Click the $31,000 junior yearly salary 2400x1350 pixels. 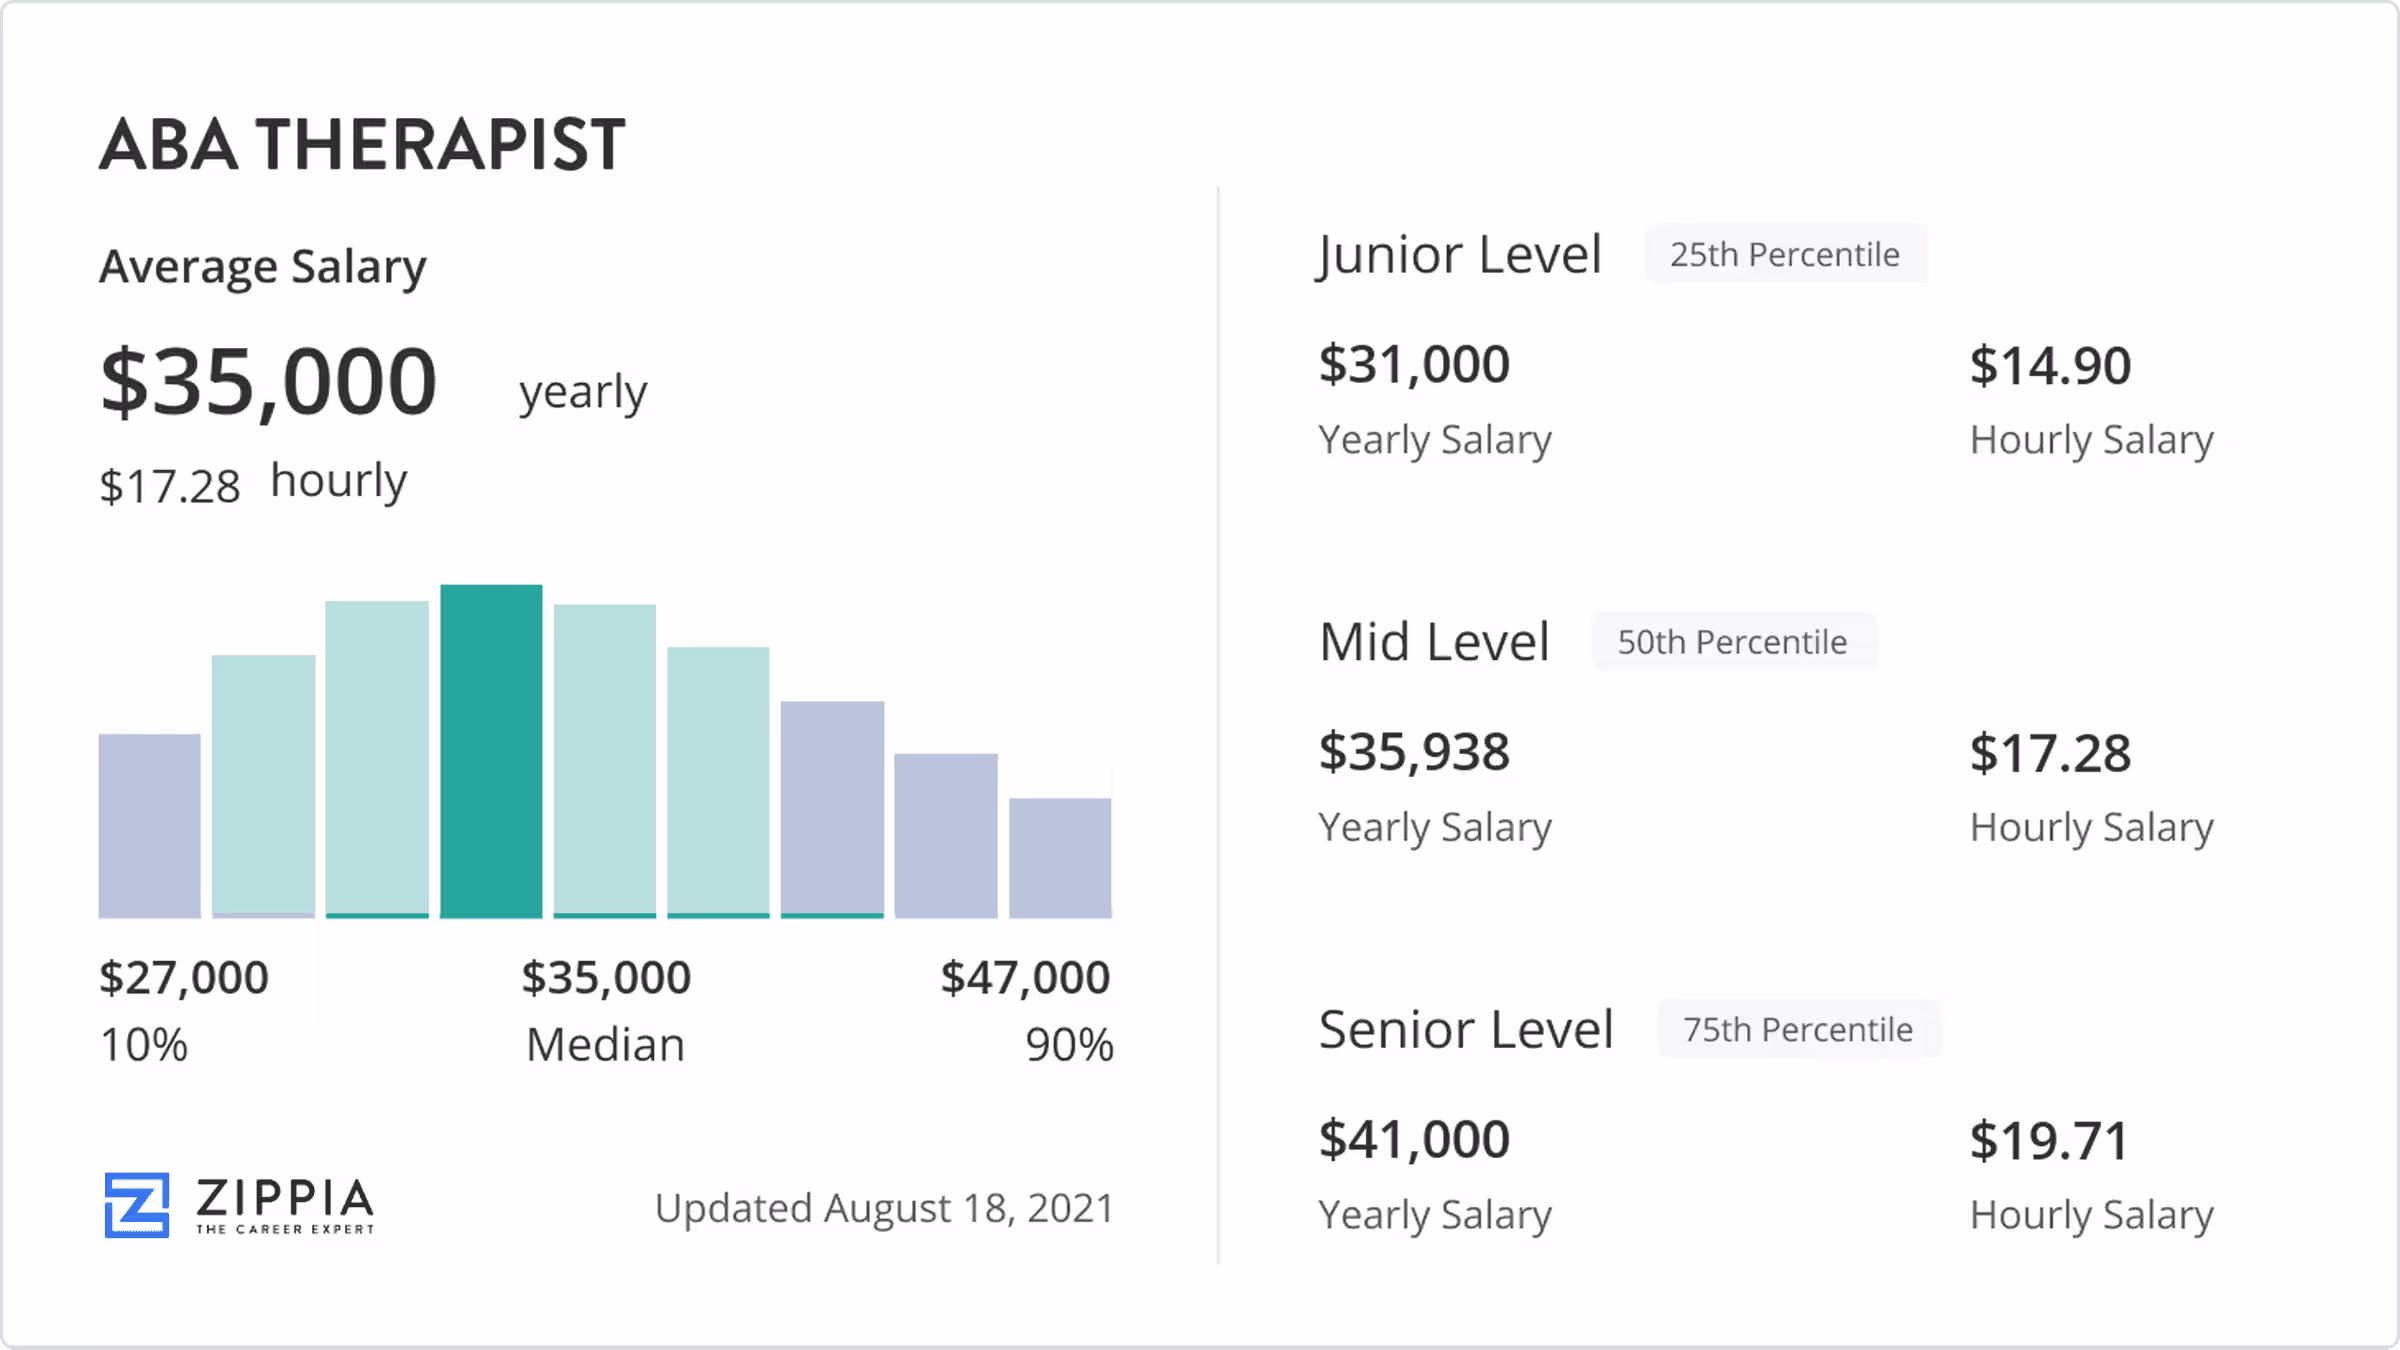(x=1414, y=364)
